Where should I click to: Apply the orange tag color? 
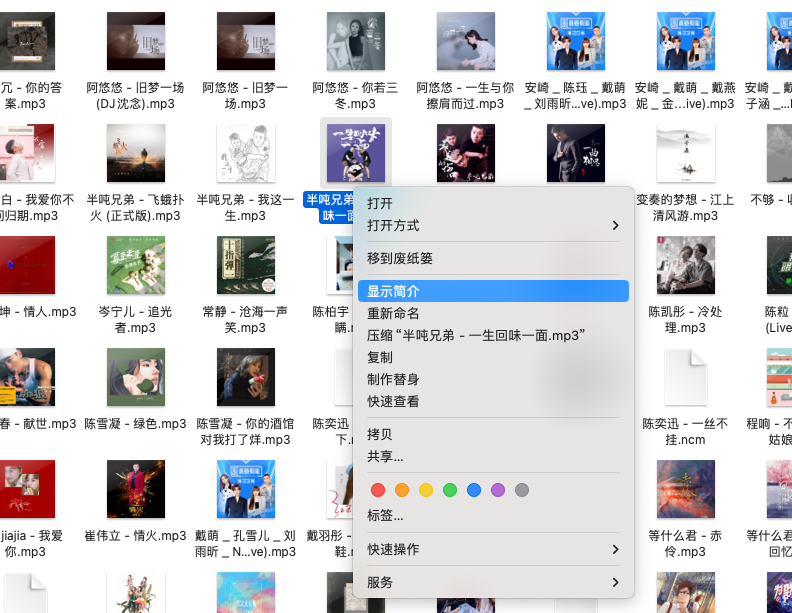click(402, 490)
